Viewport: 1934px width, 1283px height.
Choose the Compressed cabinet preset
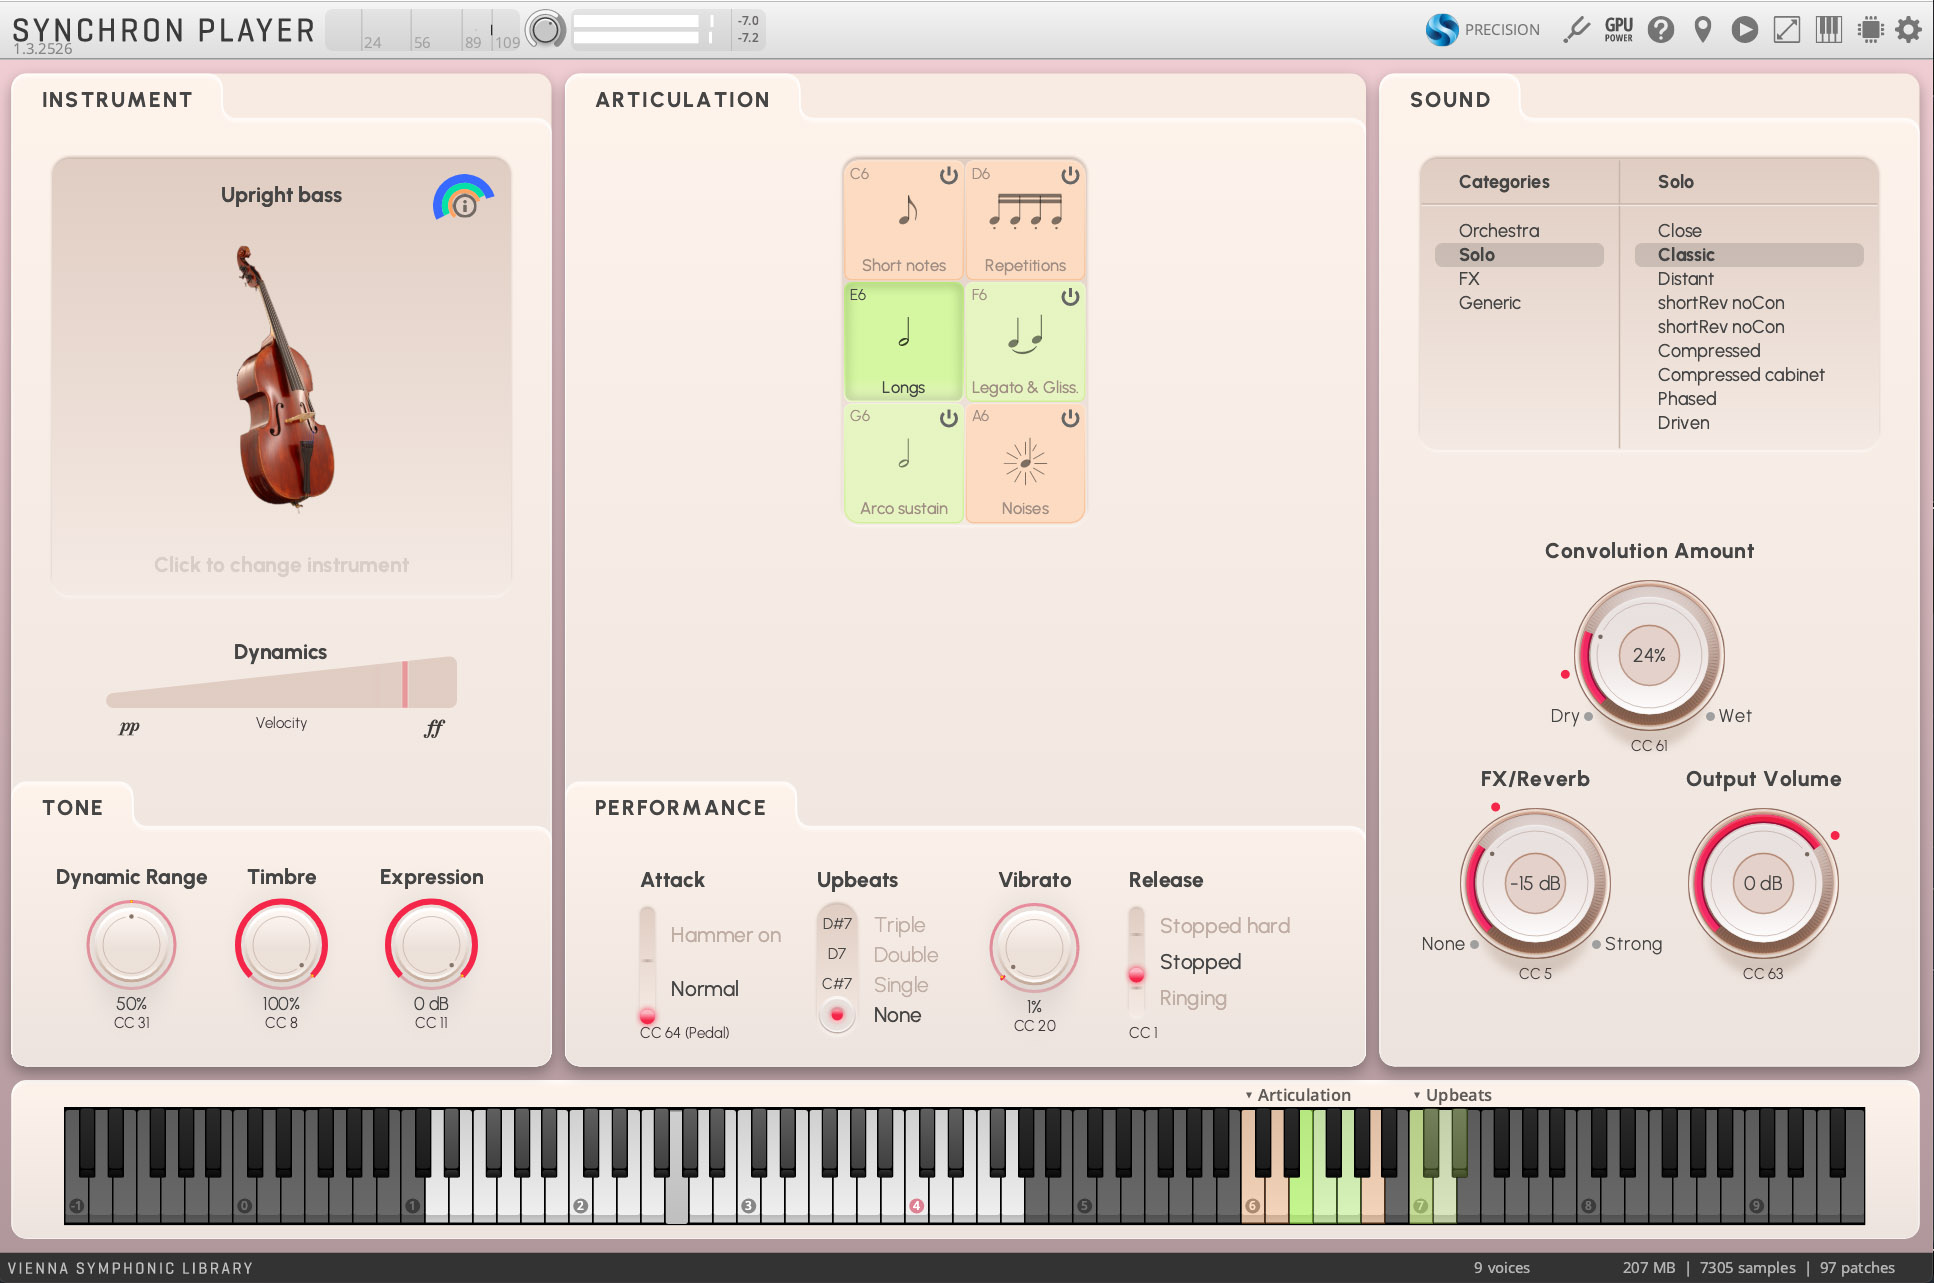pyautogui.click(x=1749, y=375)
